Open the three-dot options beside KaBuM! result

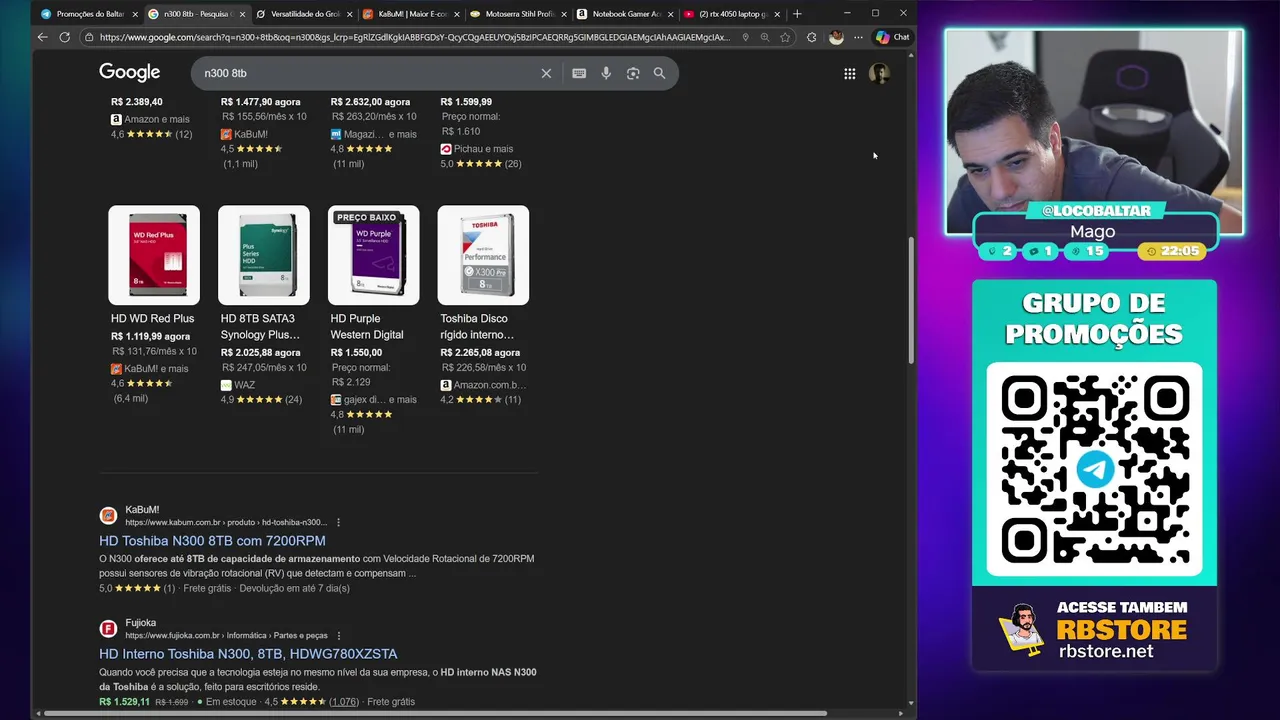339,522
